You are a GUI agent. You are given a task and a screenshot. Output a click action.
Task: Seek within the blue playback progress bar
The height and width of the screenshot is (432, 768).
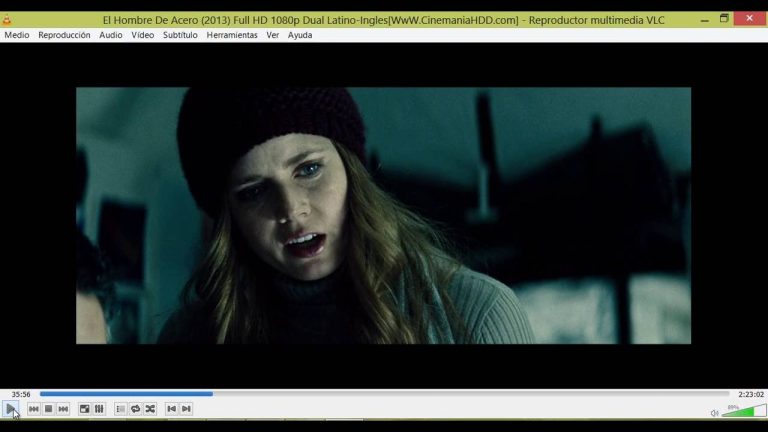tap(384, 394)
